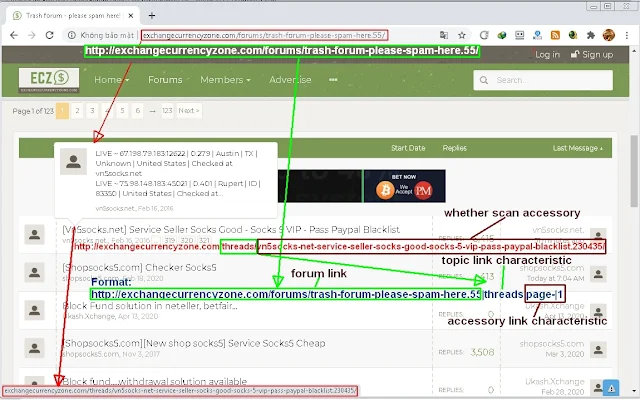Click the RSS feed extension icon
Screen dimensions: 640x400
coord(555,35)
